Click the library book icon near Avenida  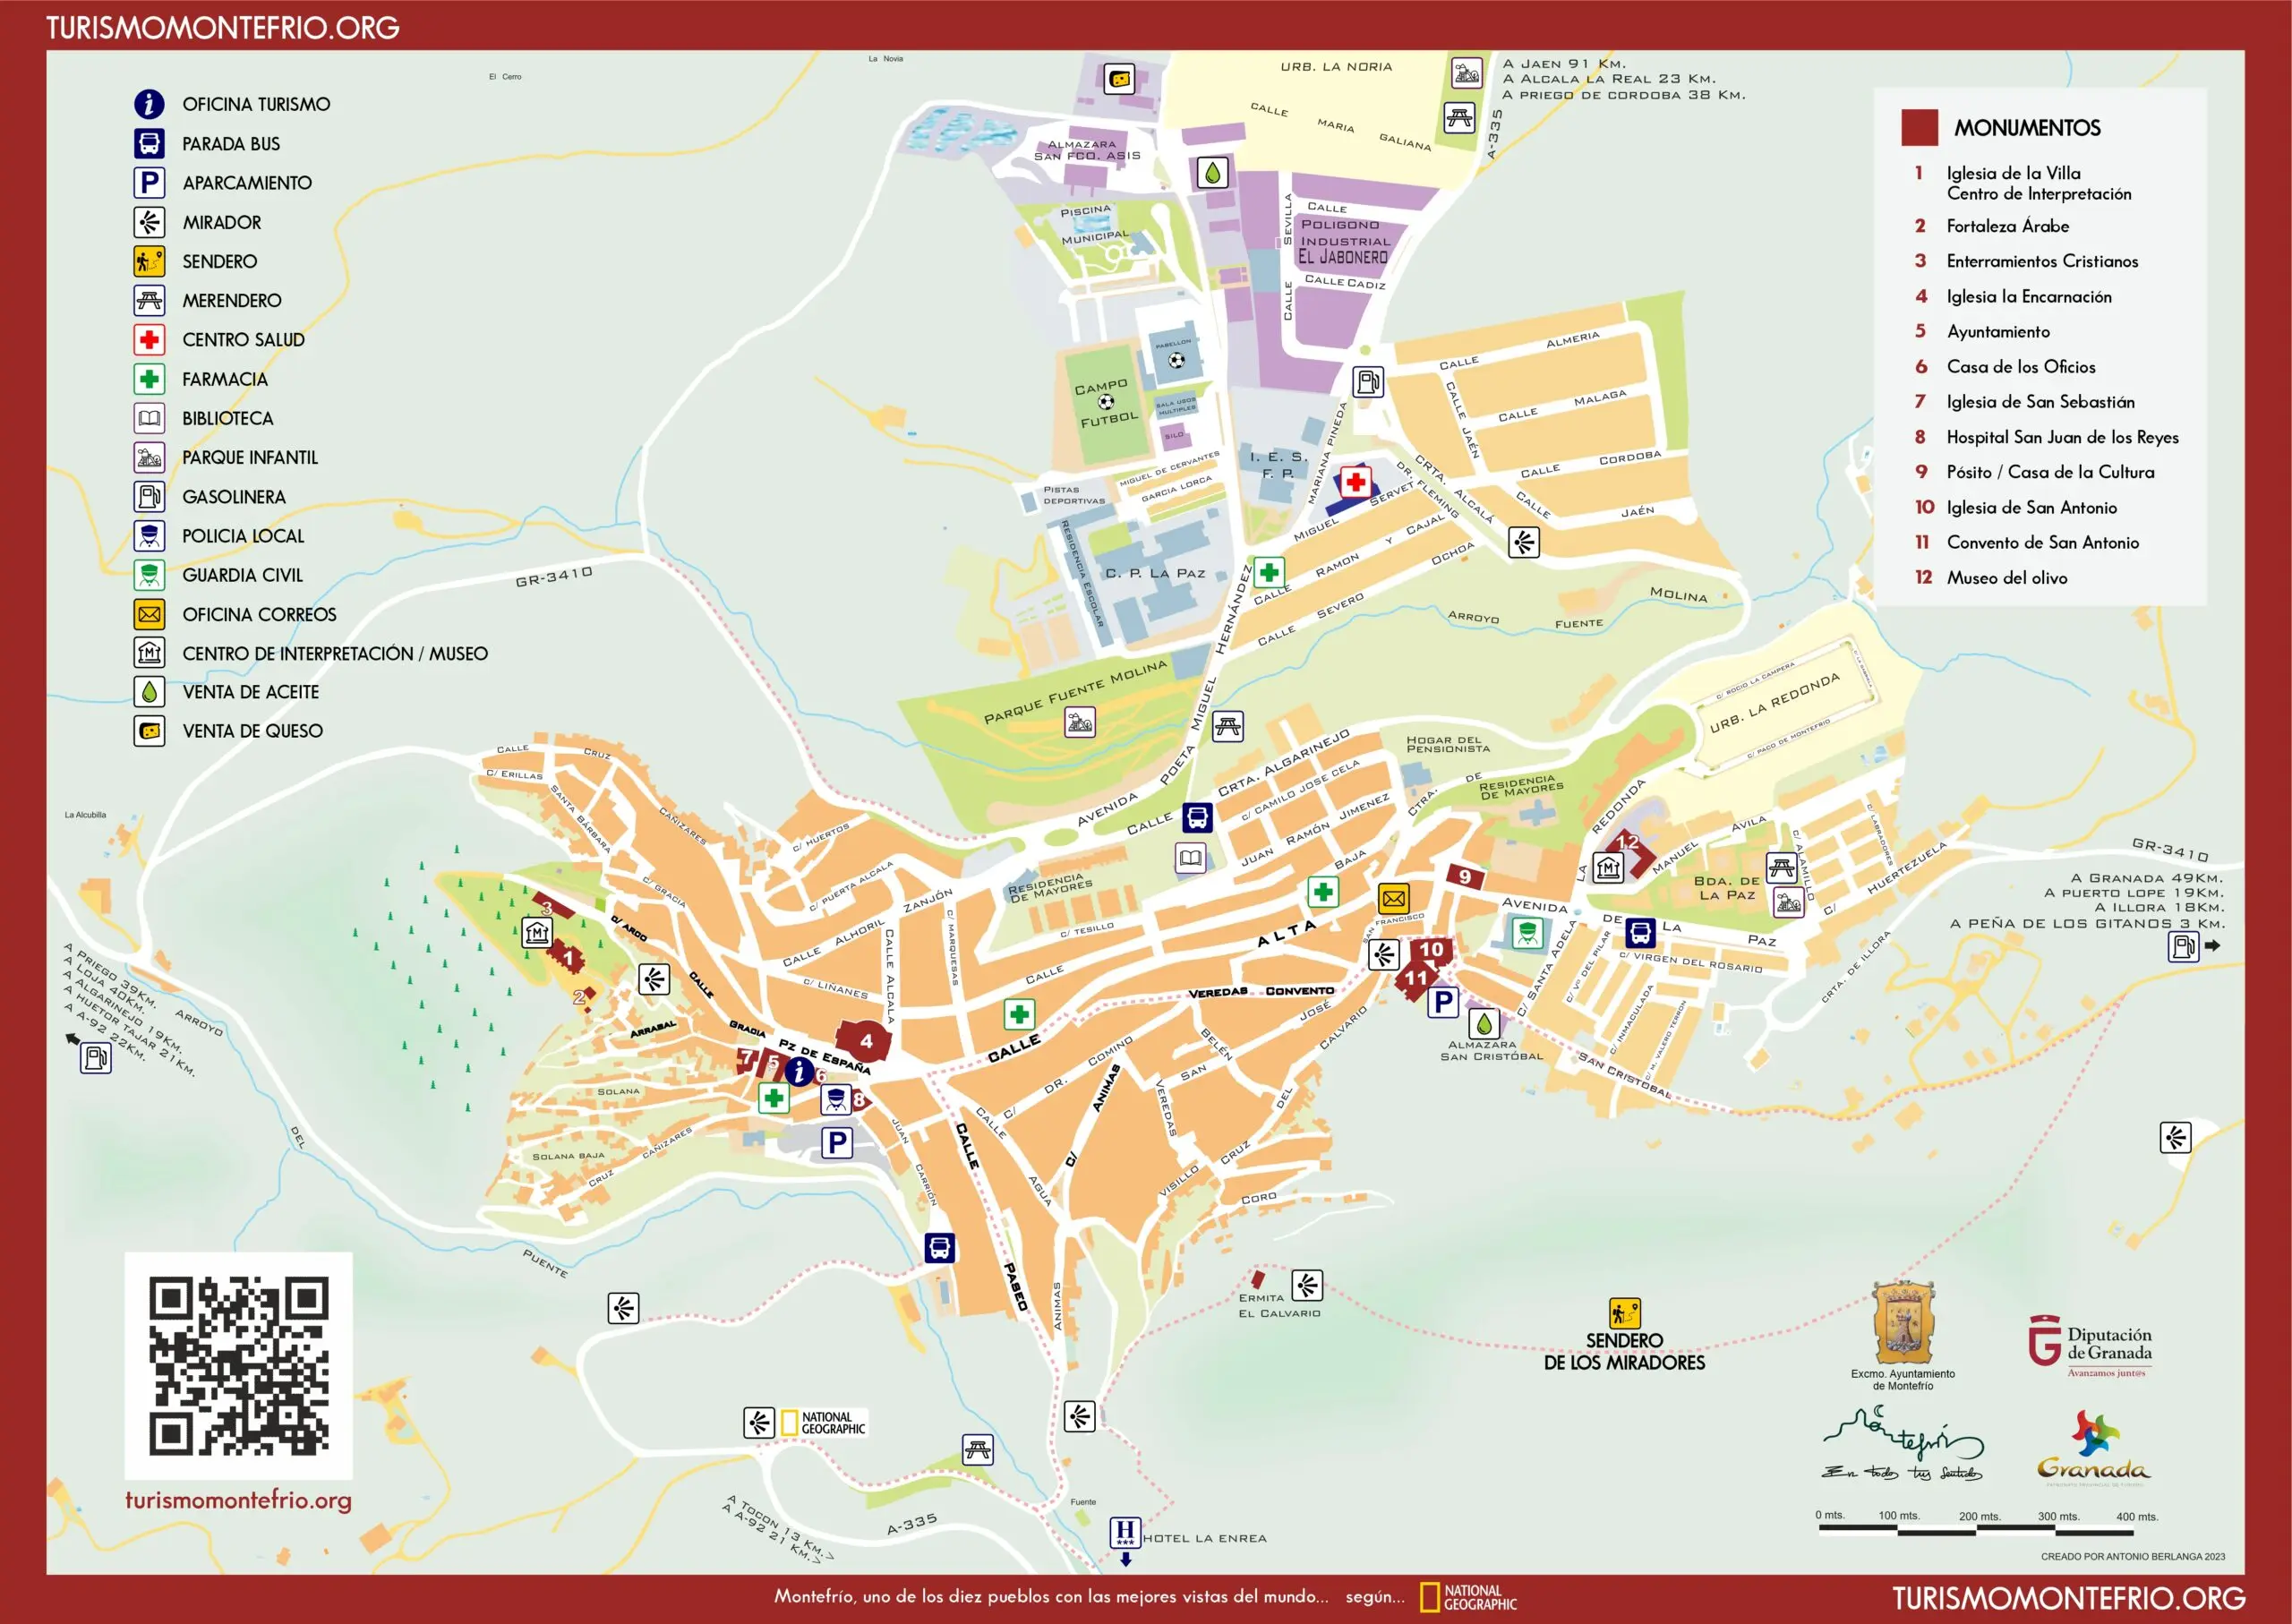pos(1190,857)
